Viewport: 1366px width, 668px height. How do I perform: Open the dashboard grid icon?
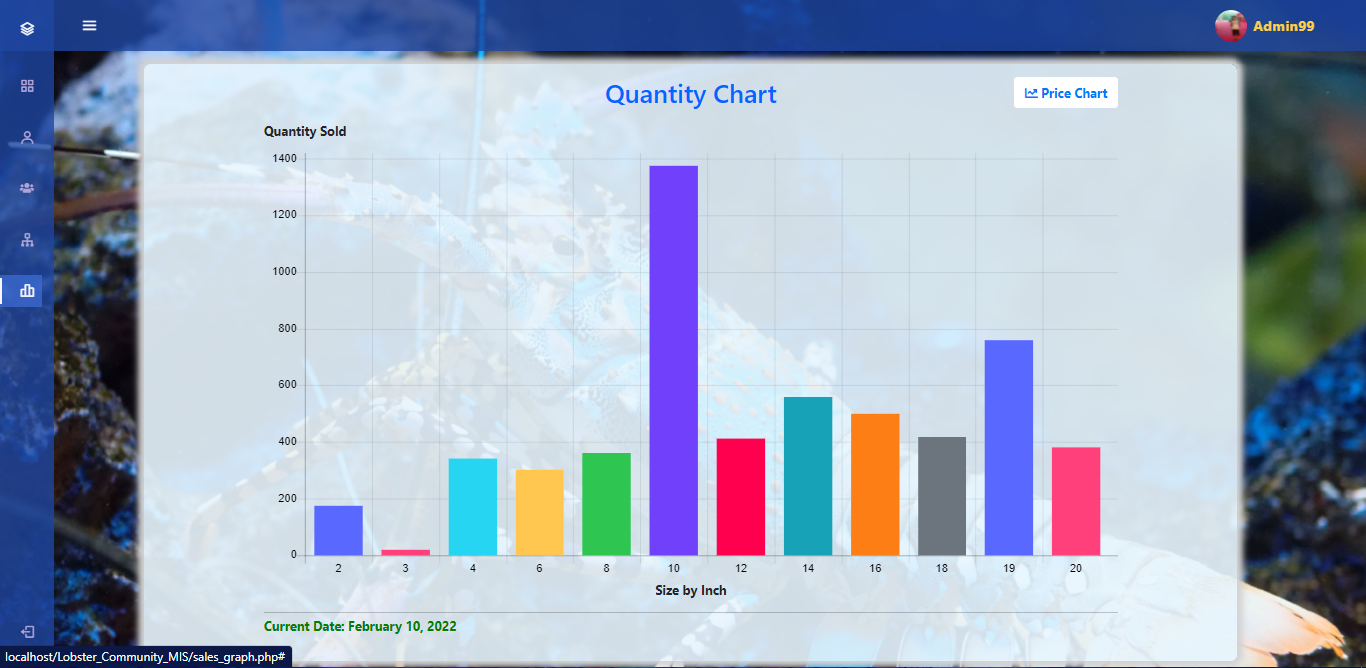click(27, 86)
